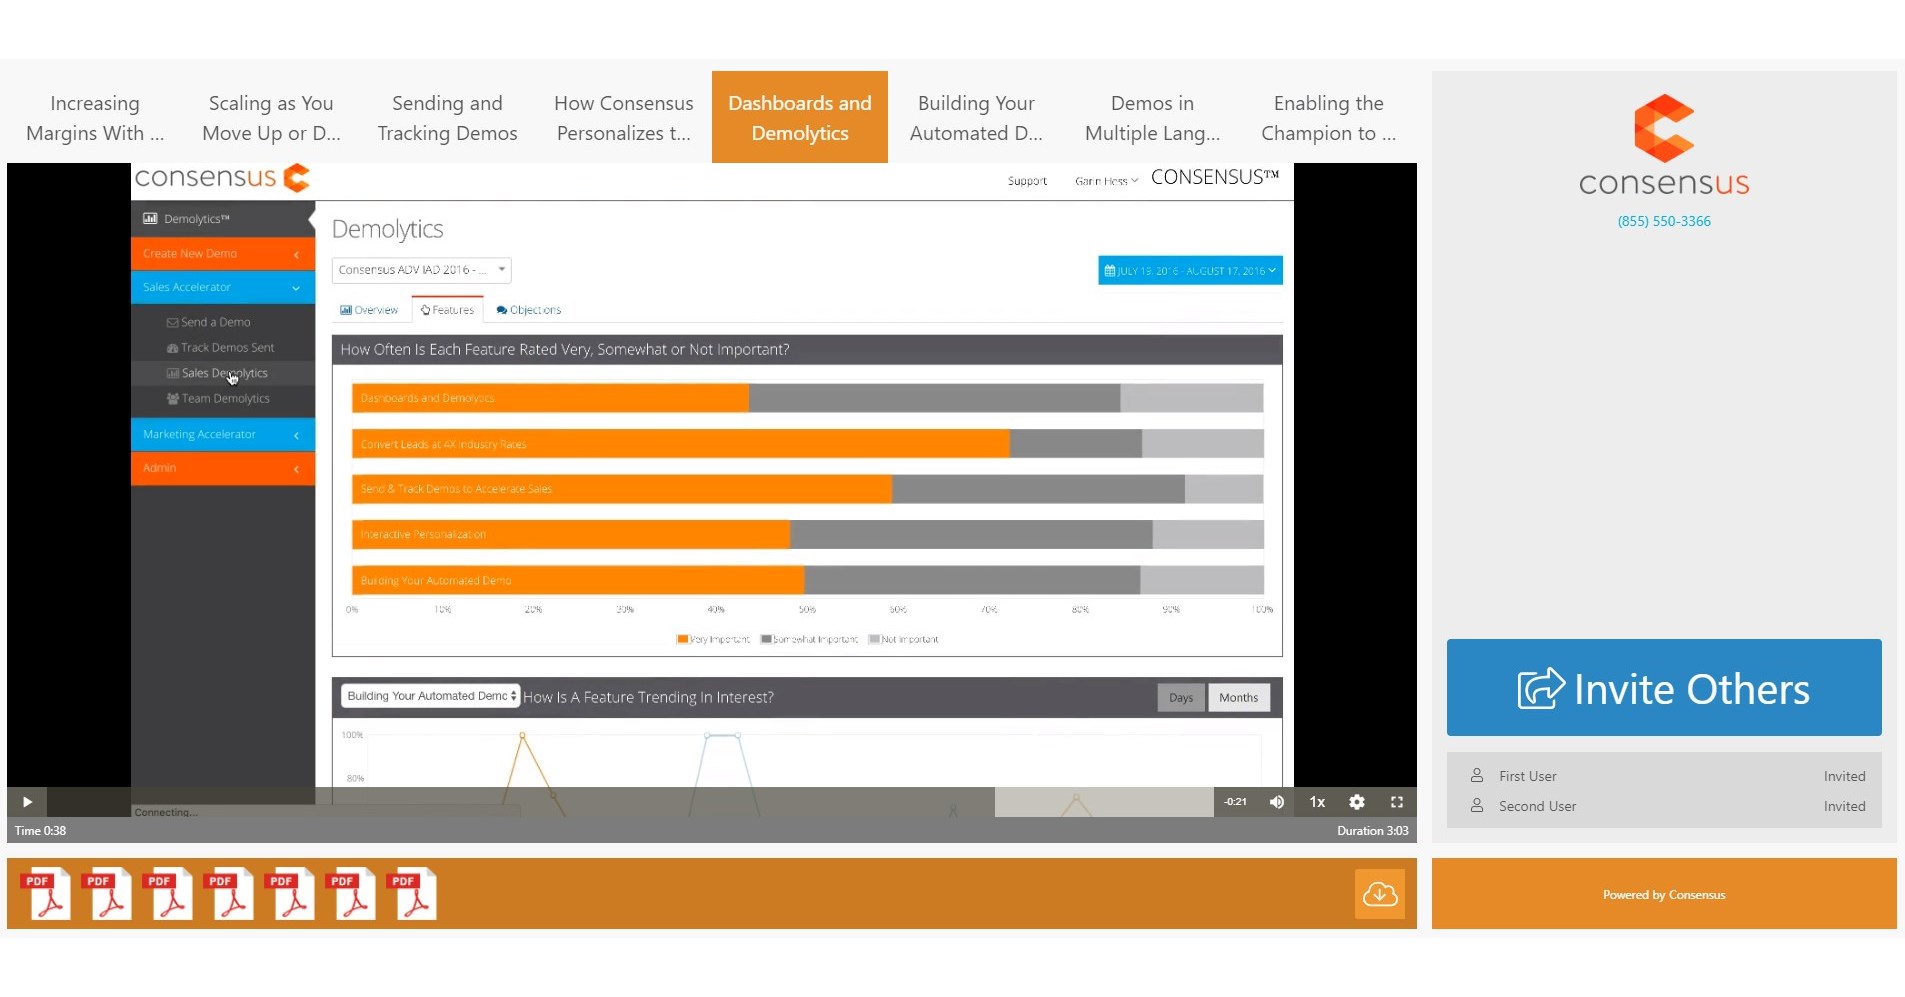Click the Demolytics bar-chart icon

pos(151,218)
